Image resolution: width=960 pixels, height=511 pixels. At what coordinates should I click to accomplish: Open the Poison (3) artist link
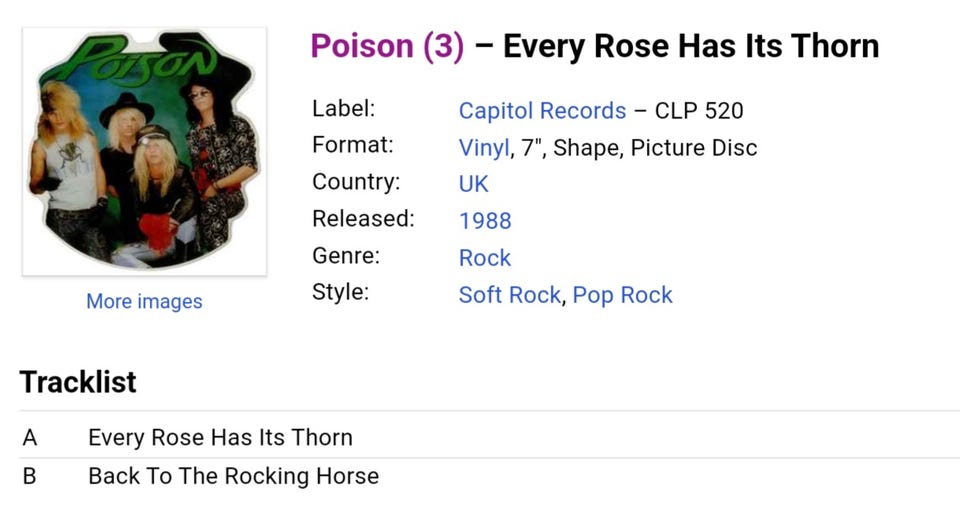tap(387, 46)
